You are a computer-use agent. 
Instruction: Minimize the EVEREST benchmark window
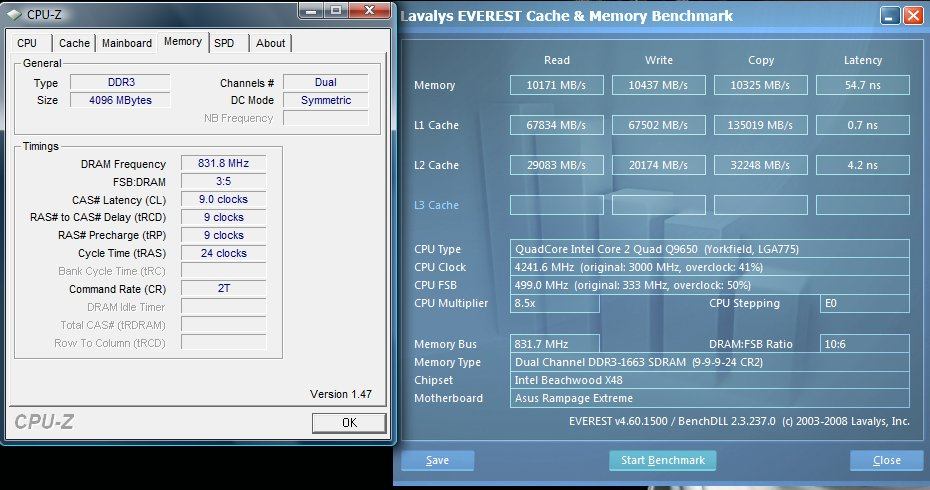(890, 15)
